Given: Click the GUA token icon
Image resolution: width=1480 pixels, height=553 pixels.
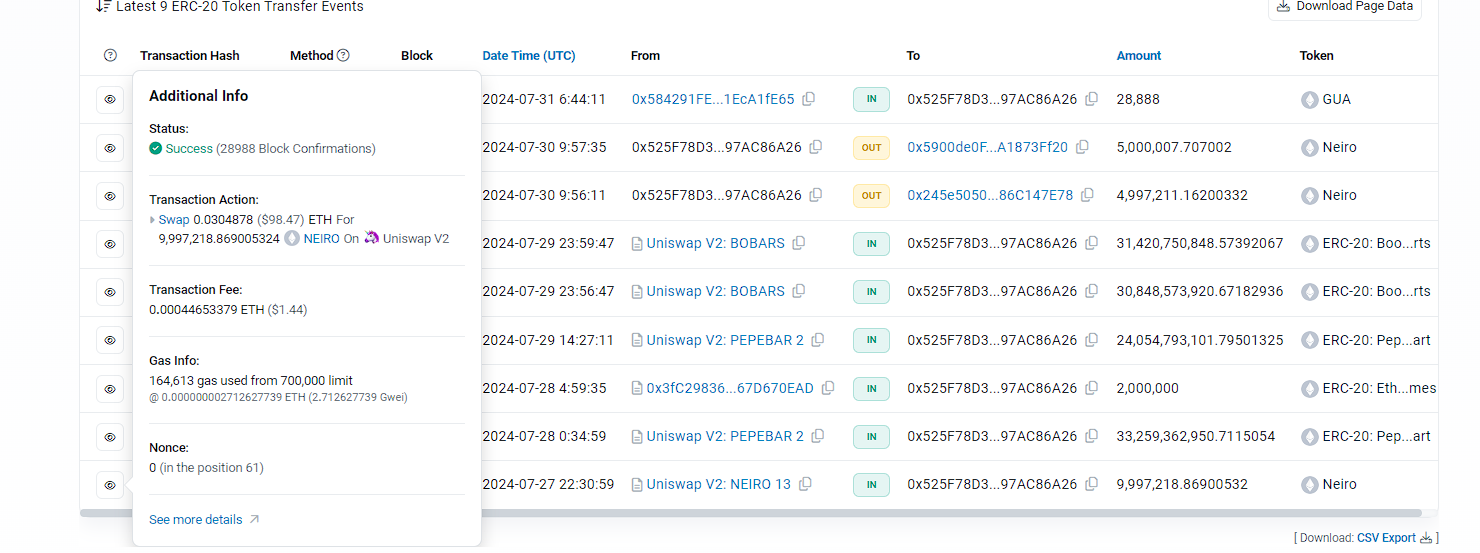Looking at the screenshot, I should pyautogui.click(x=1309, y=99).
